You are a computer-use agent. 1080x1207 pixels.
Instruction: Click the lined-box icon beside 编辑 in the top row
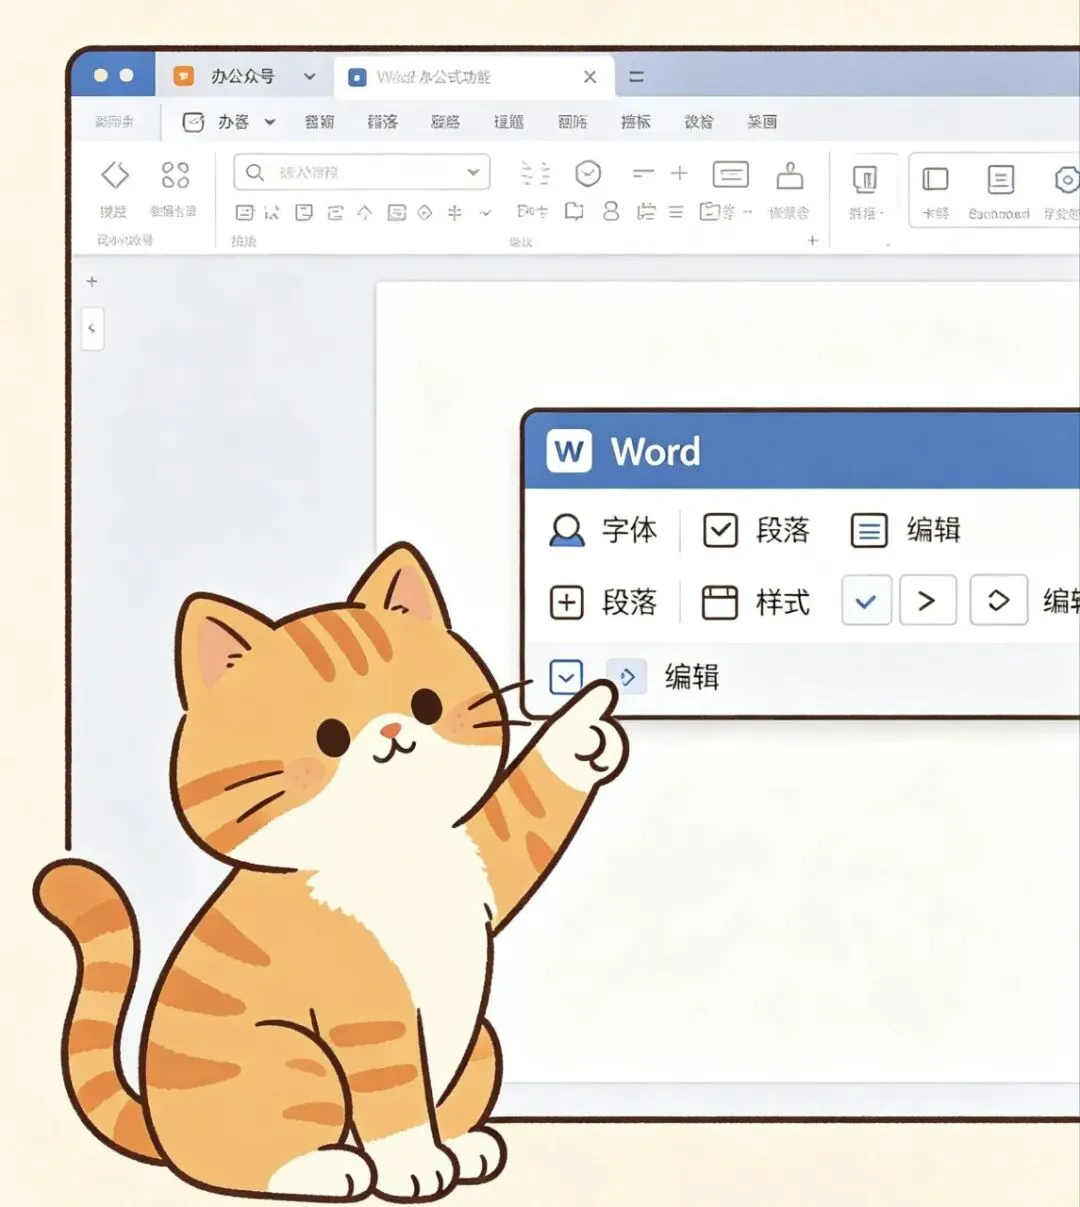[869, 531]
